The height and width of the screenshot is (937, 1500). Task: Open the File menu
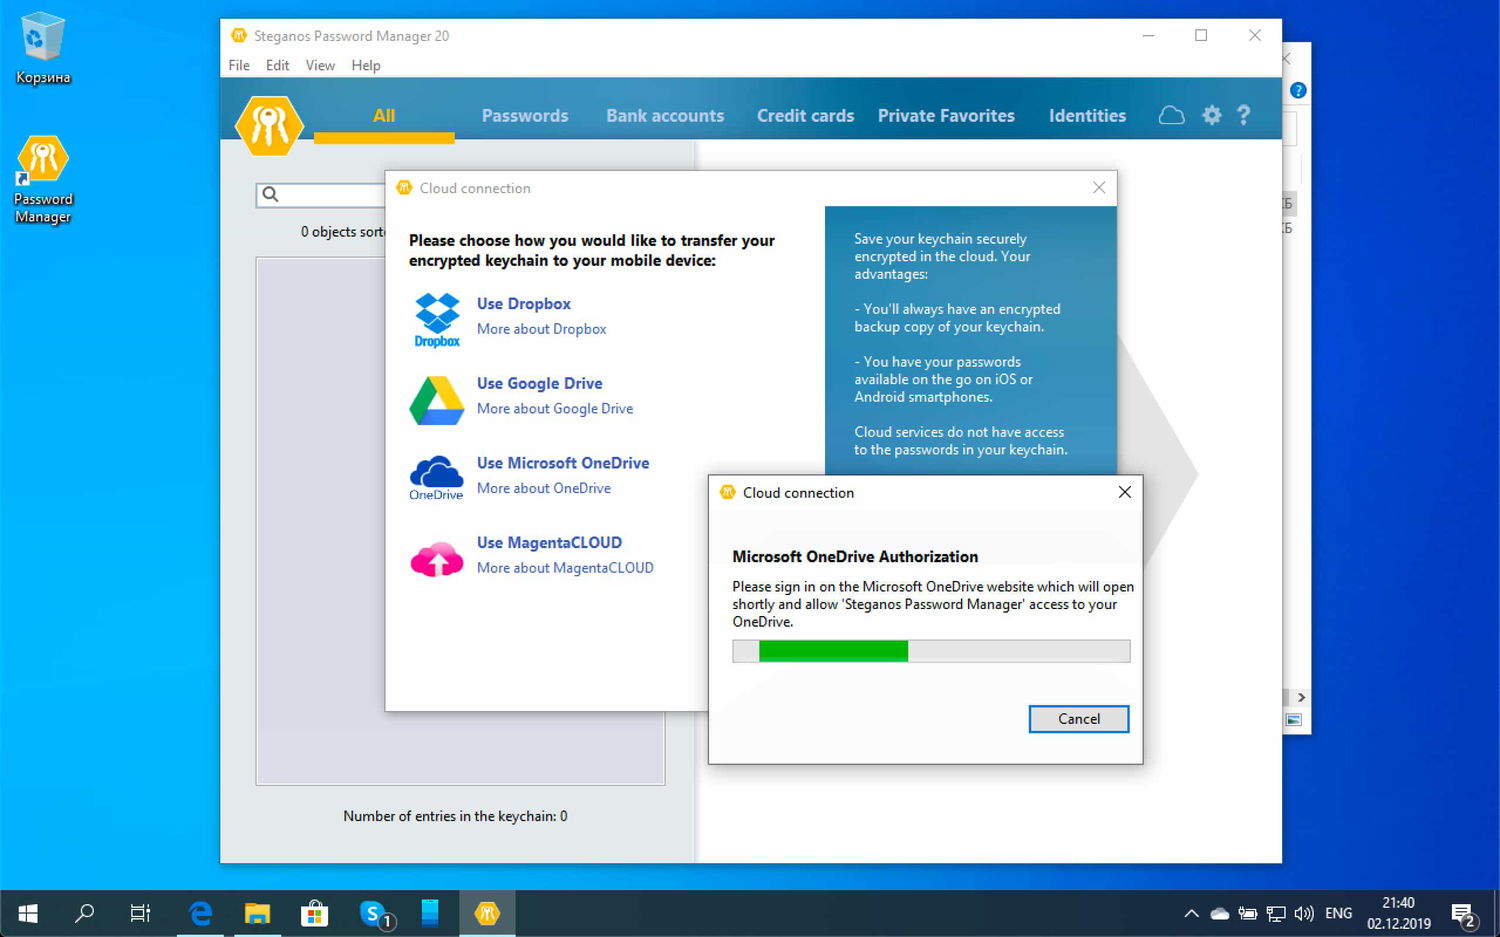click(x=239, y=65)
